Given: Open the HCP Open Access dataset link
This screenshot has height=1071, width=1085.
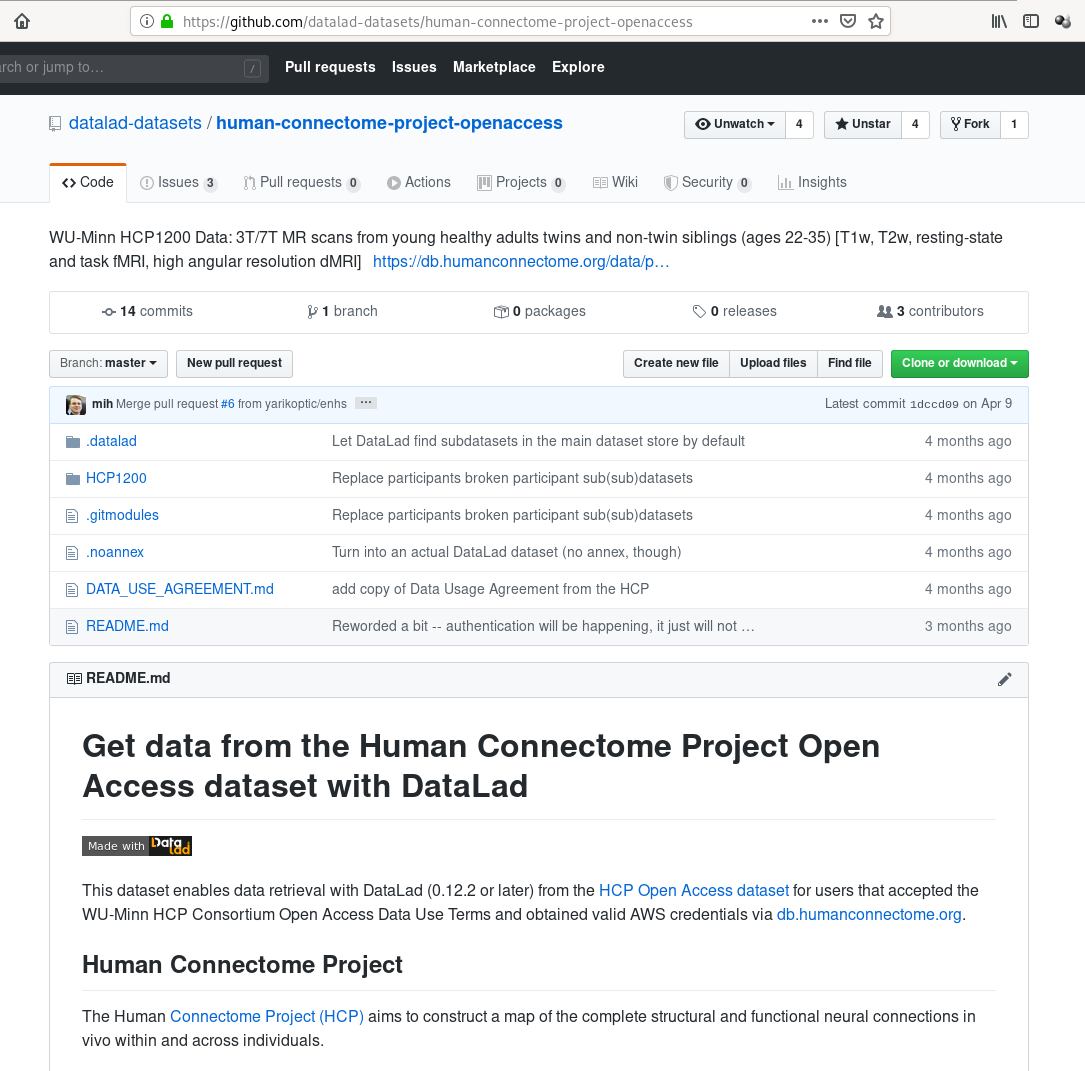Looking at the screenshot, I should click(693, 890).
